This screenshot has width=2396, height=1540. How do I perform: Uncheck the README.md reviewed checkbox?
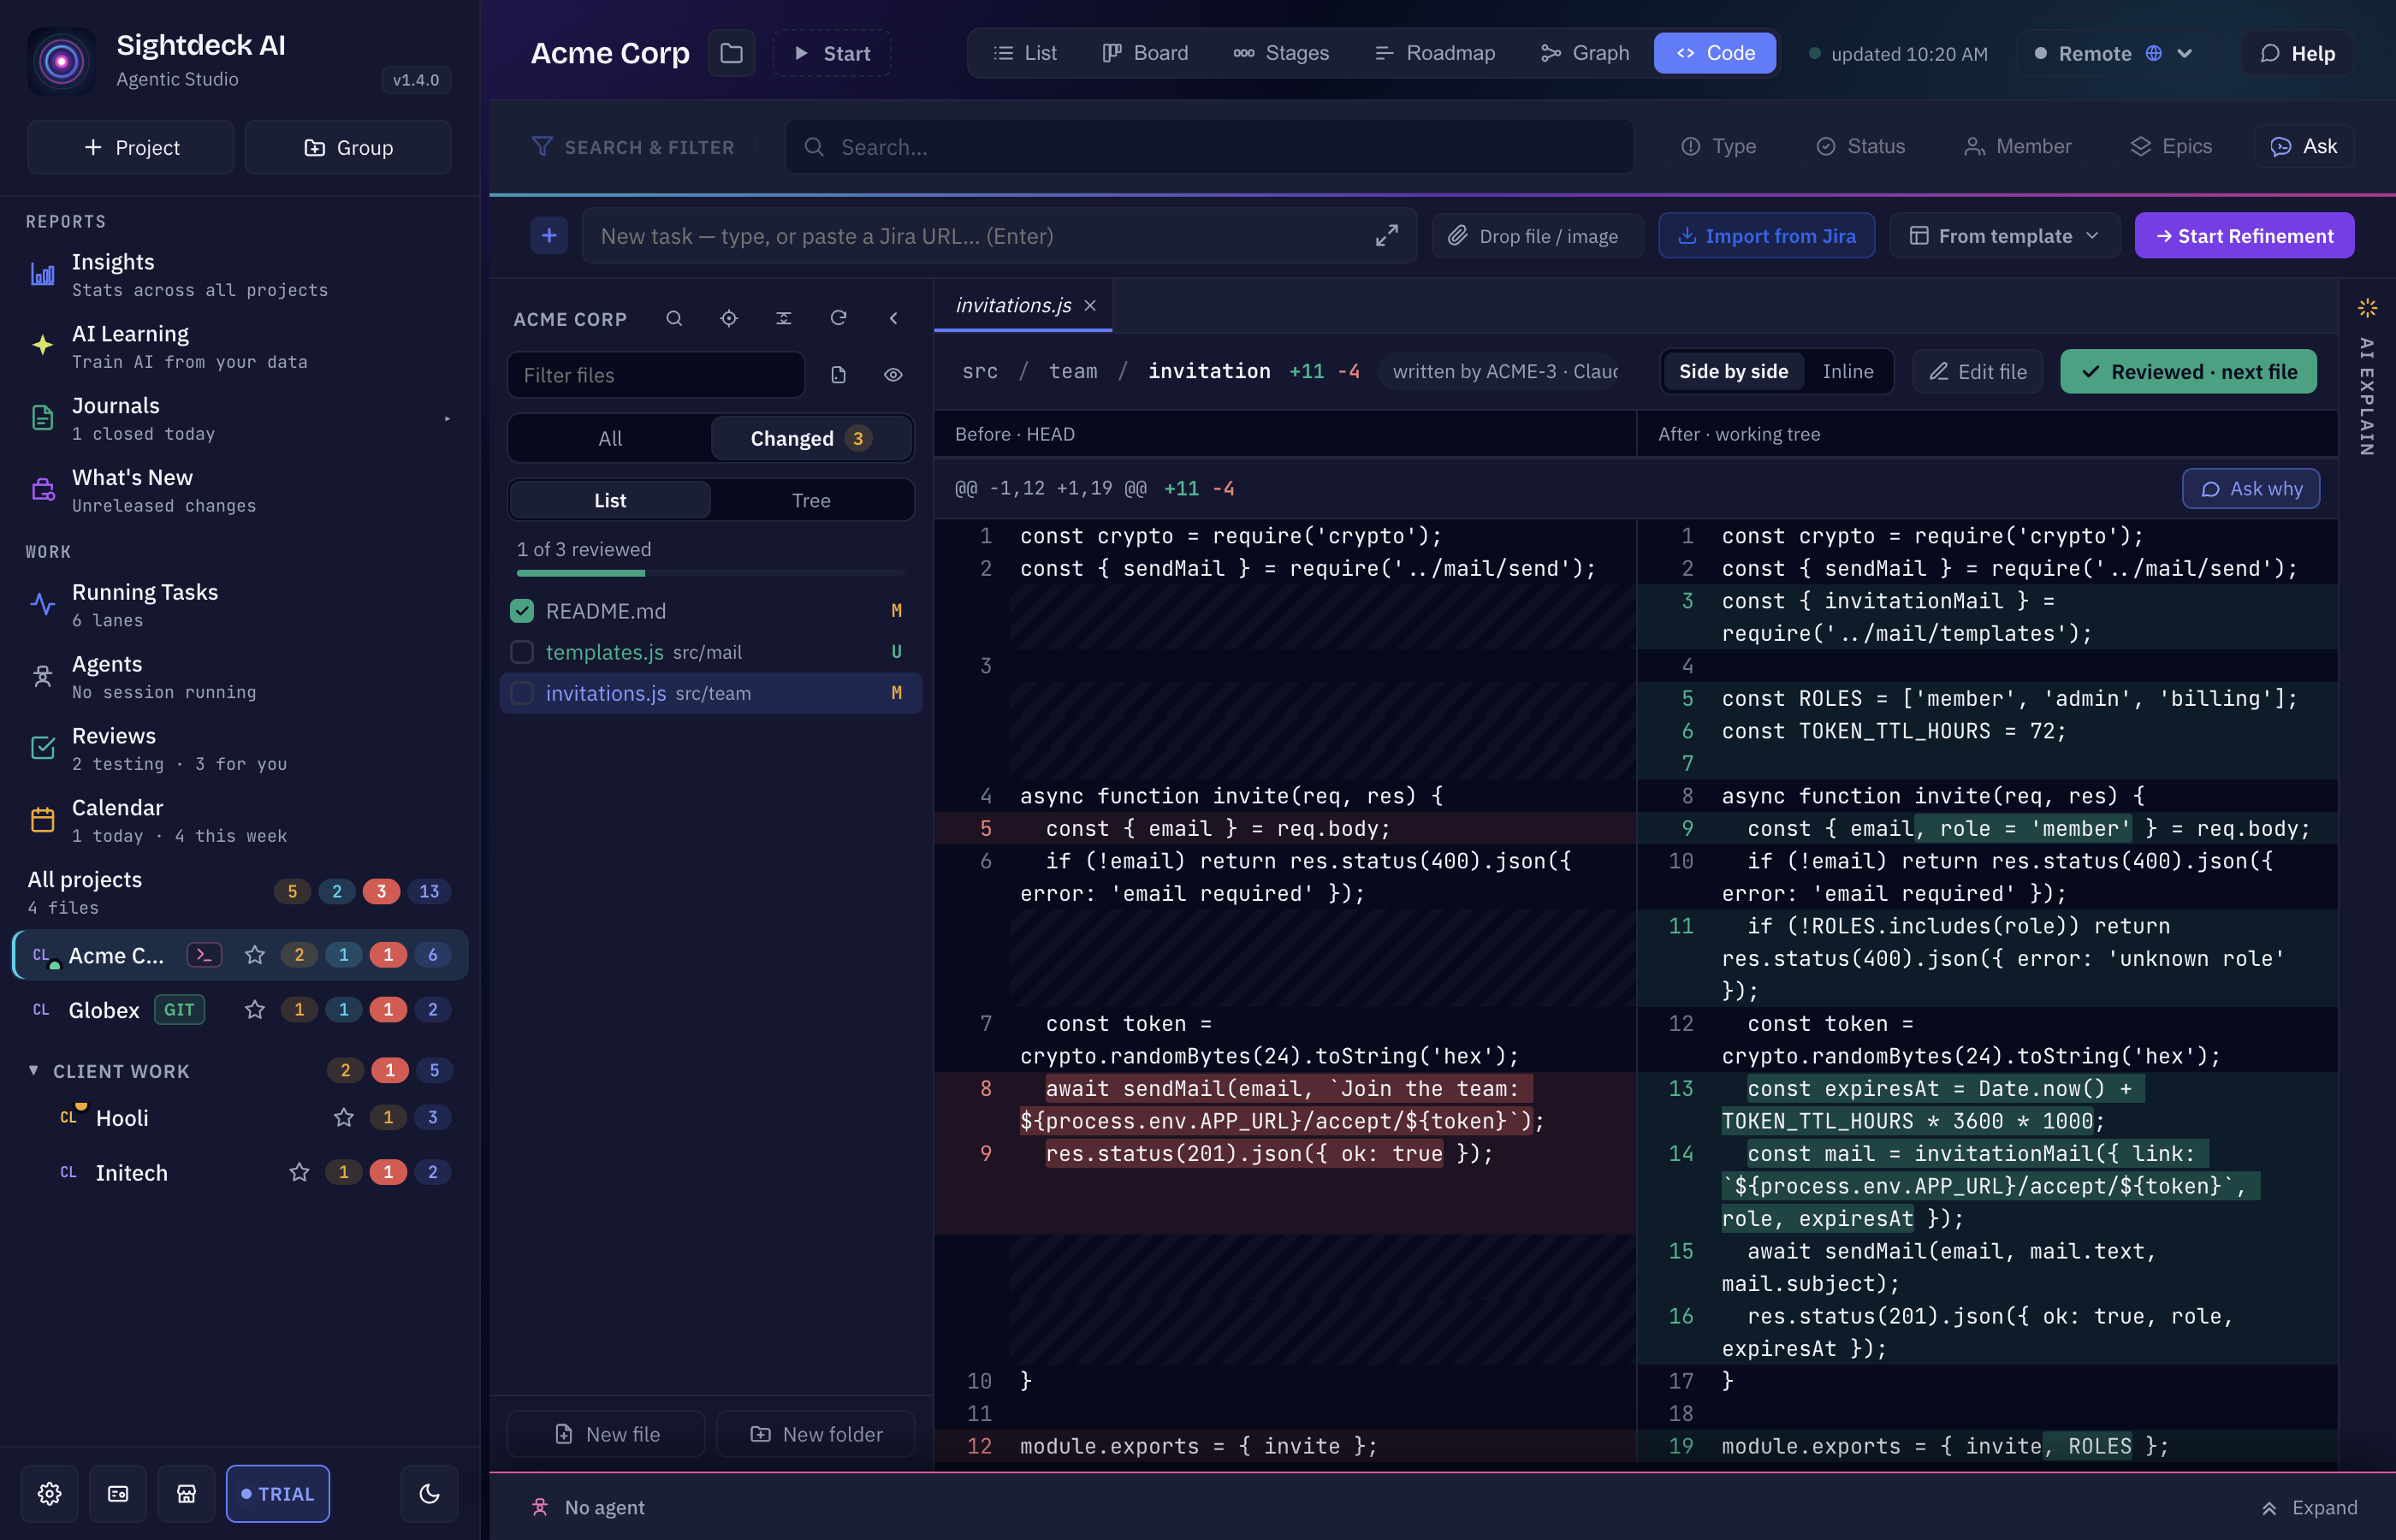[x=522, y=611]
